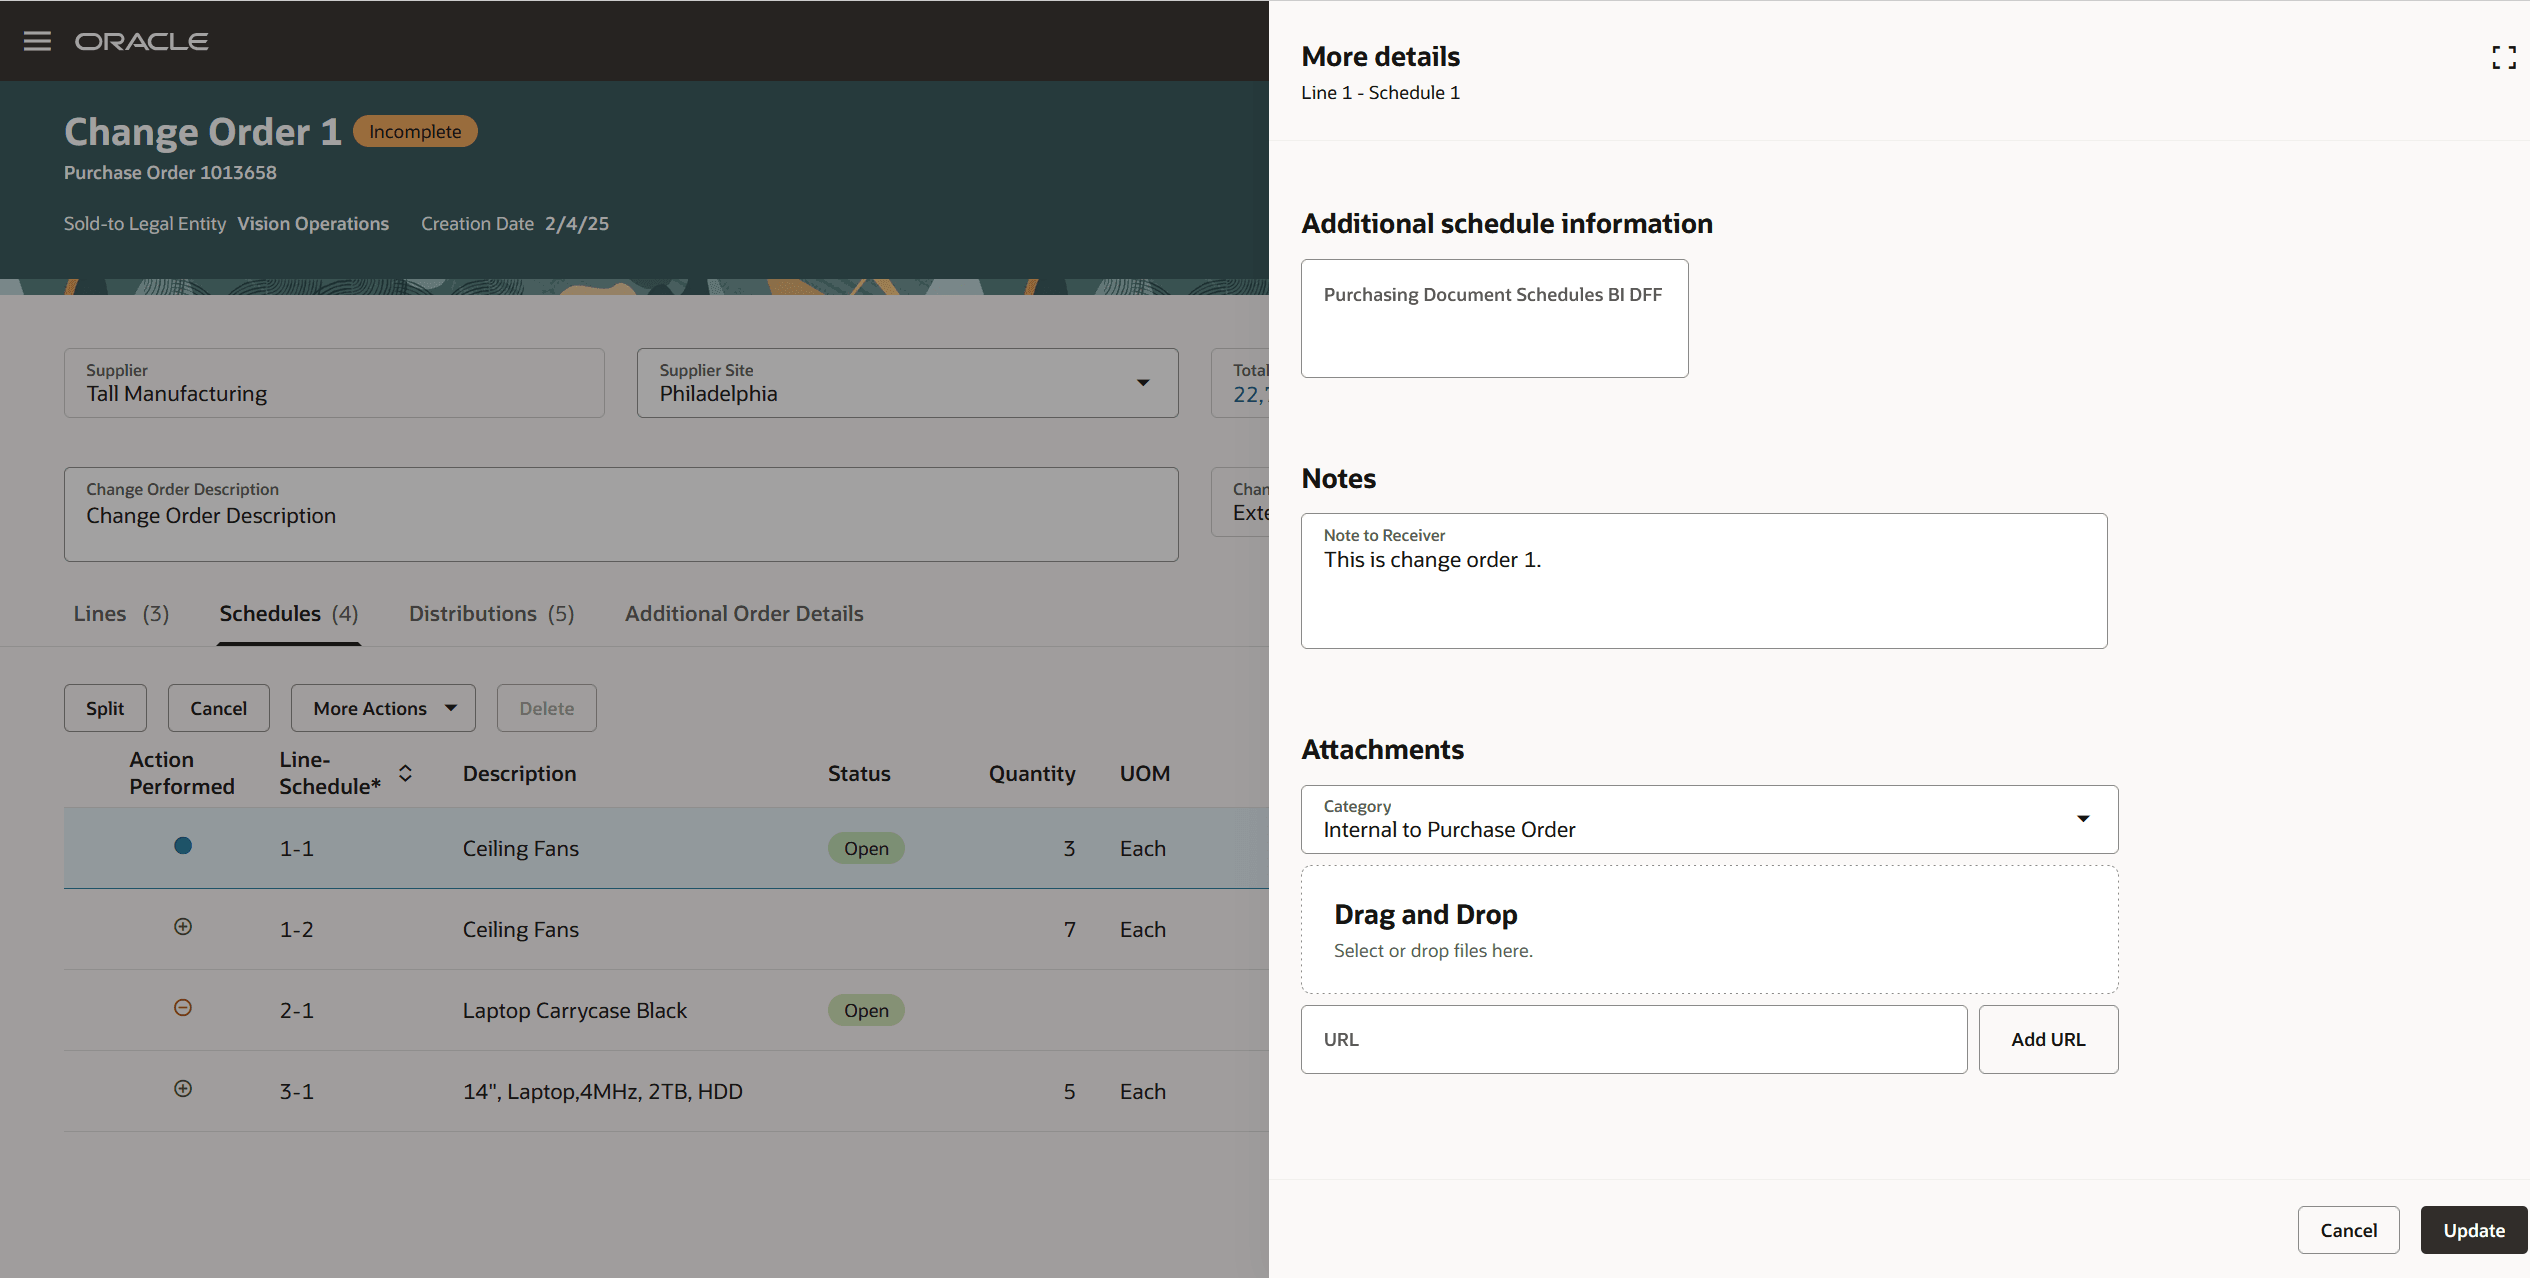Viewport: 2530px width, 1278px height.
Task: Switch to the Distributions tab
Action: coord(491,614)
